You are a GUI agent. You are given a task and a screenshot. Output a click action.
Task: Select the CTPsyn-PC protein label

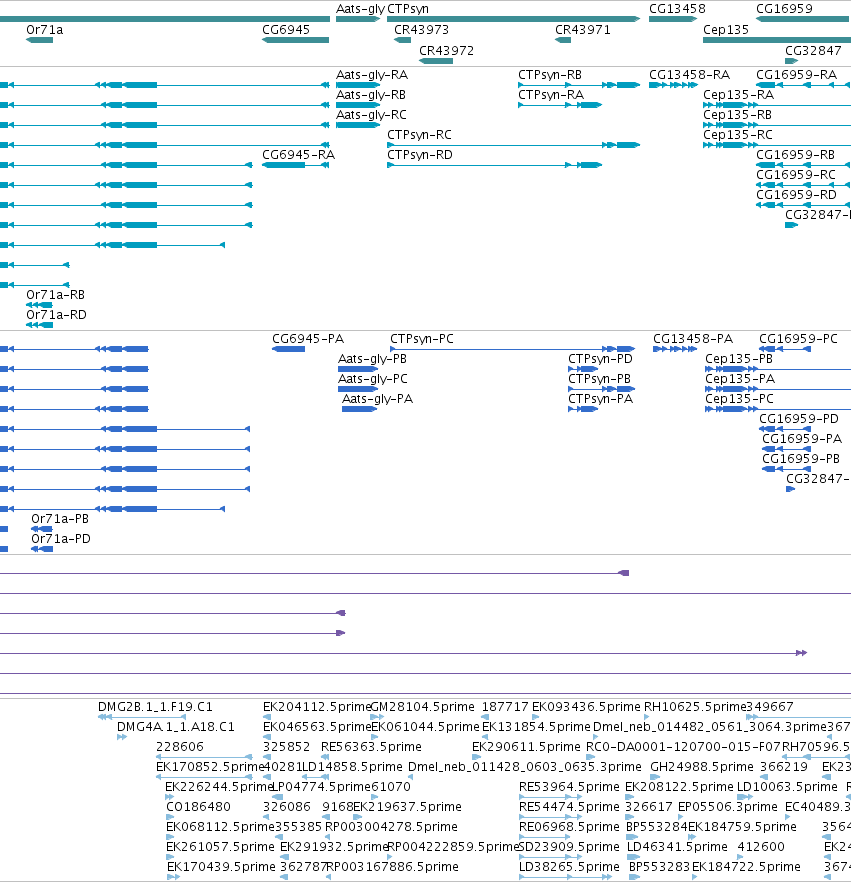tap(422, 339)
